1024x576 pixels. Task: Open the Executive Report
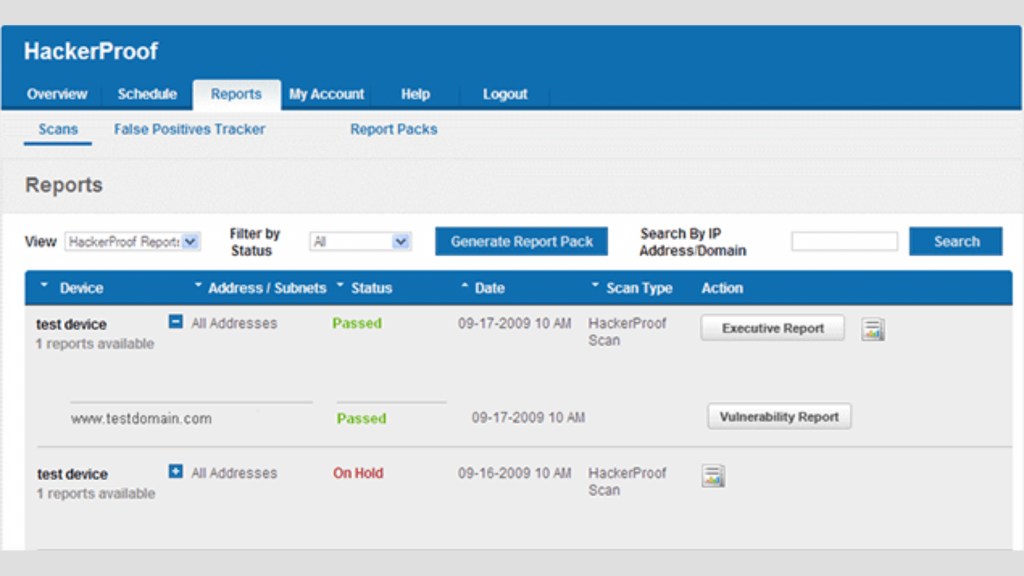click(x=773, y=328)
